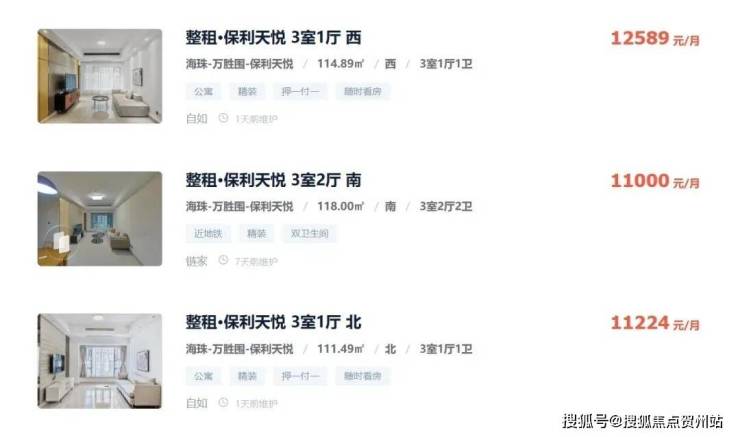Open the 11000 yuan listing thumbnail photo
The image size is (740, 437).
click(x=100, y=218)
